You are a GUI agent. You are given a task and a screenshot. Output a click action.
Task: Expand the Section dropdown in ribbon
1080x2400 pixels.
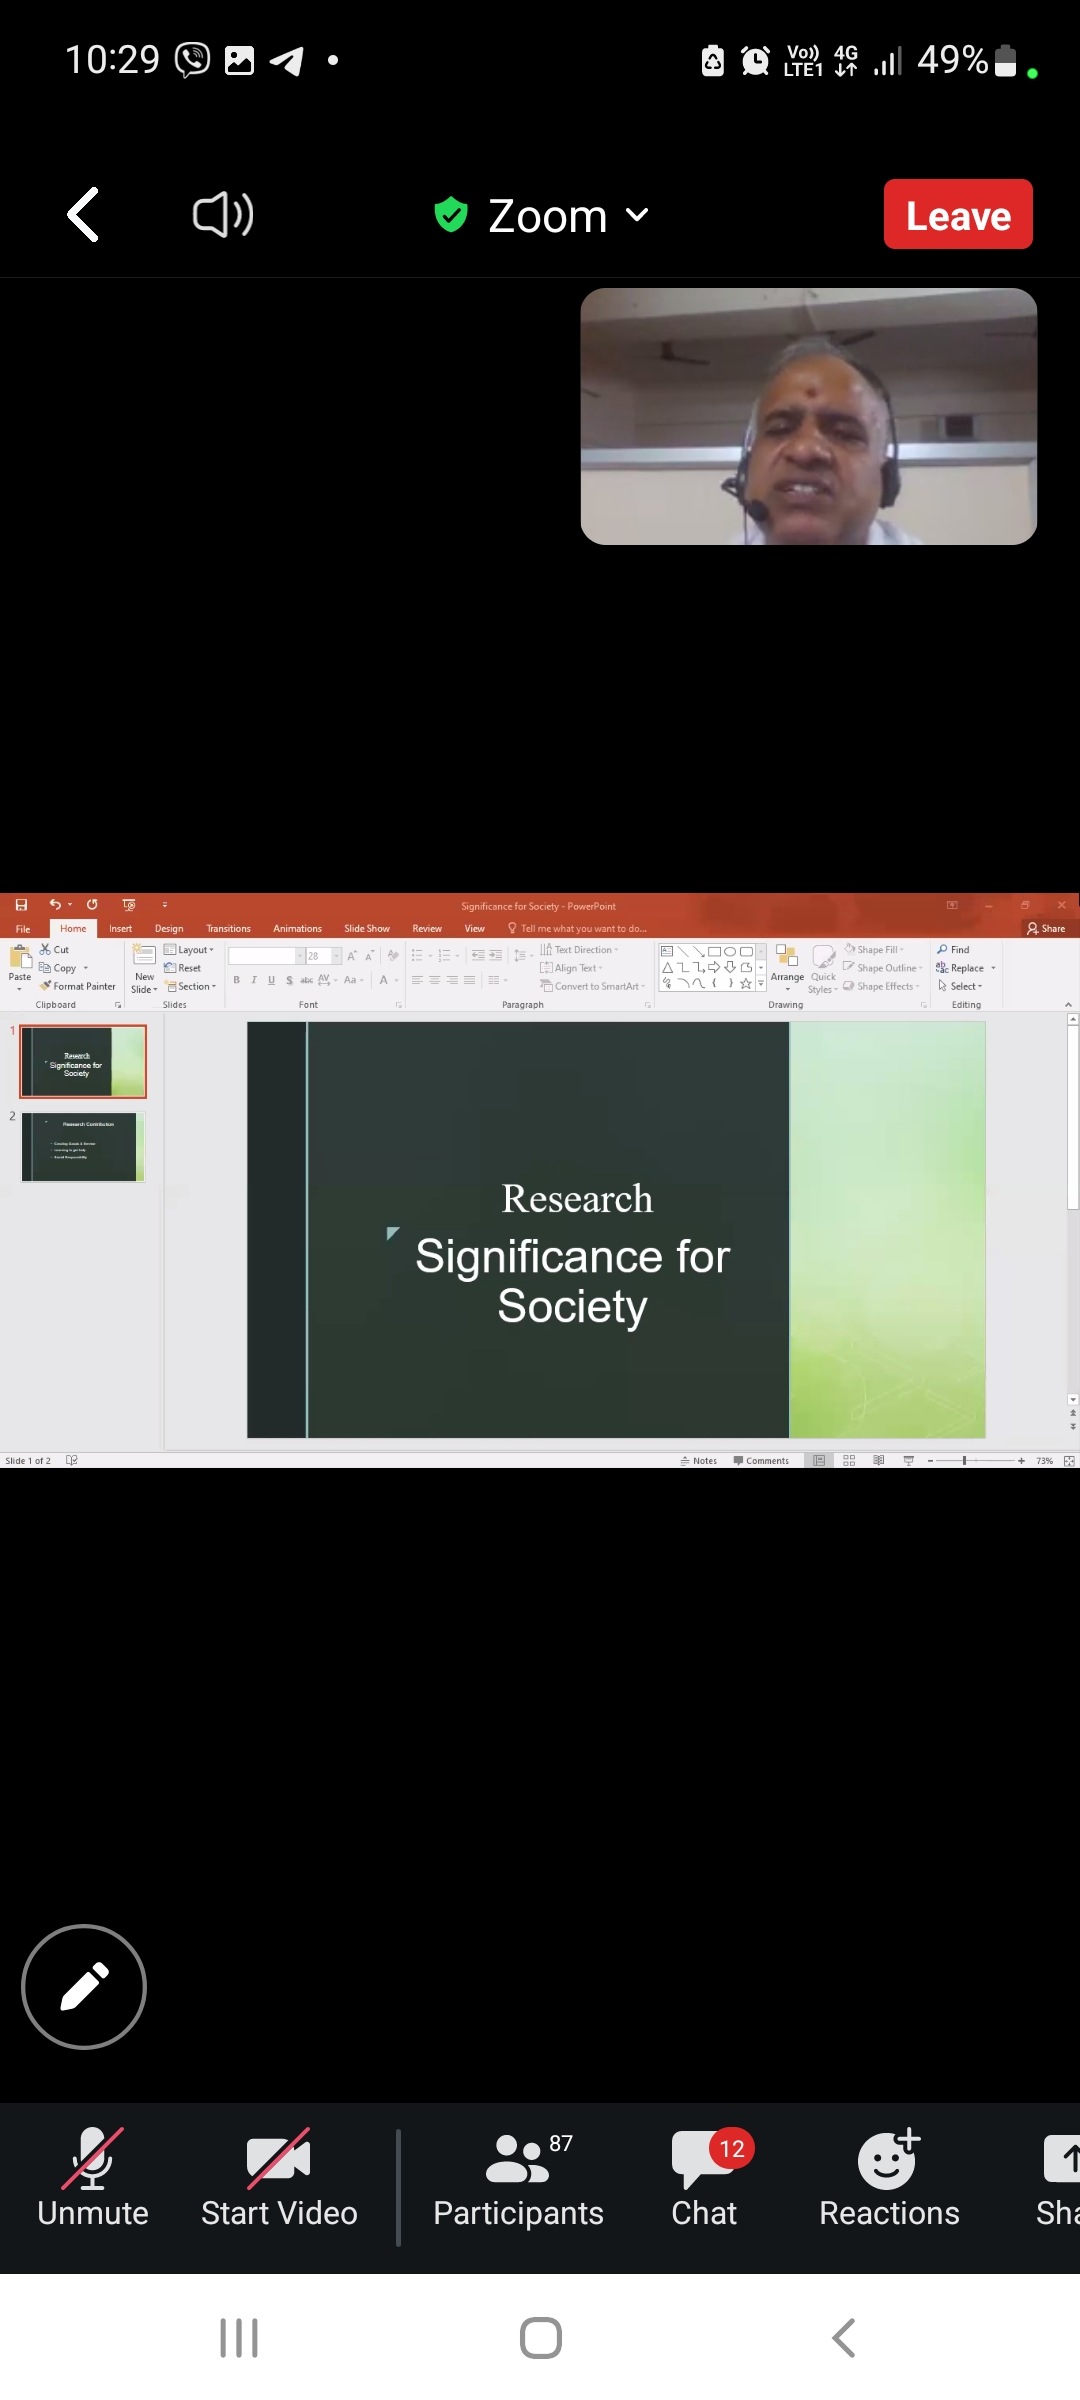[x=191, y=986]
